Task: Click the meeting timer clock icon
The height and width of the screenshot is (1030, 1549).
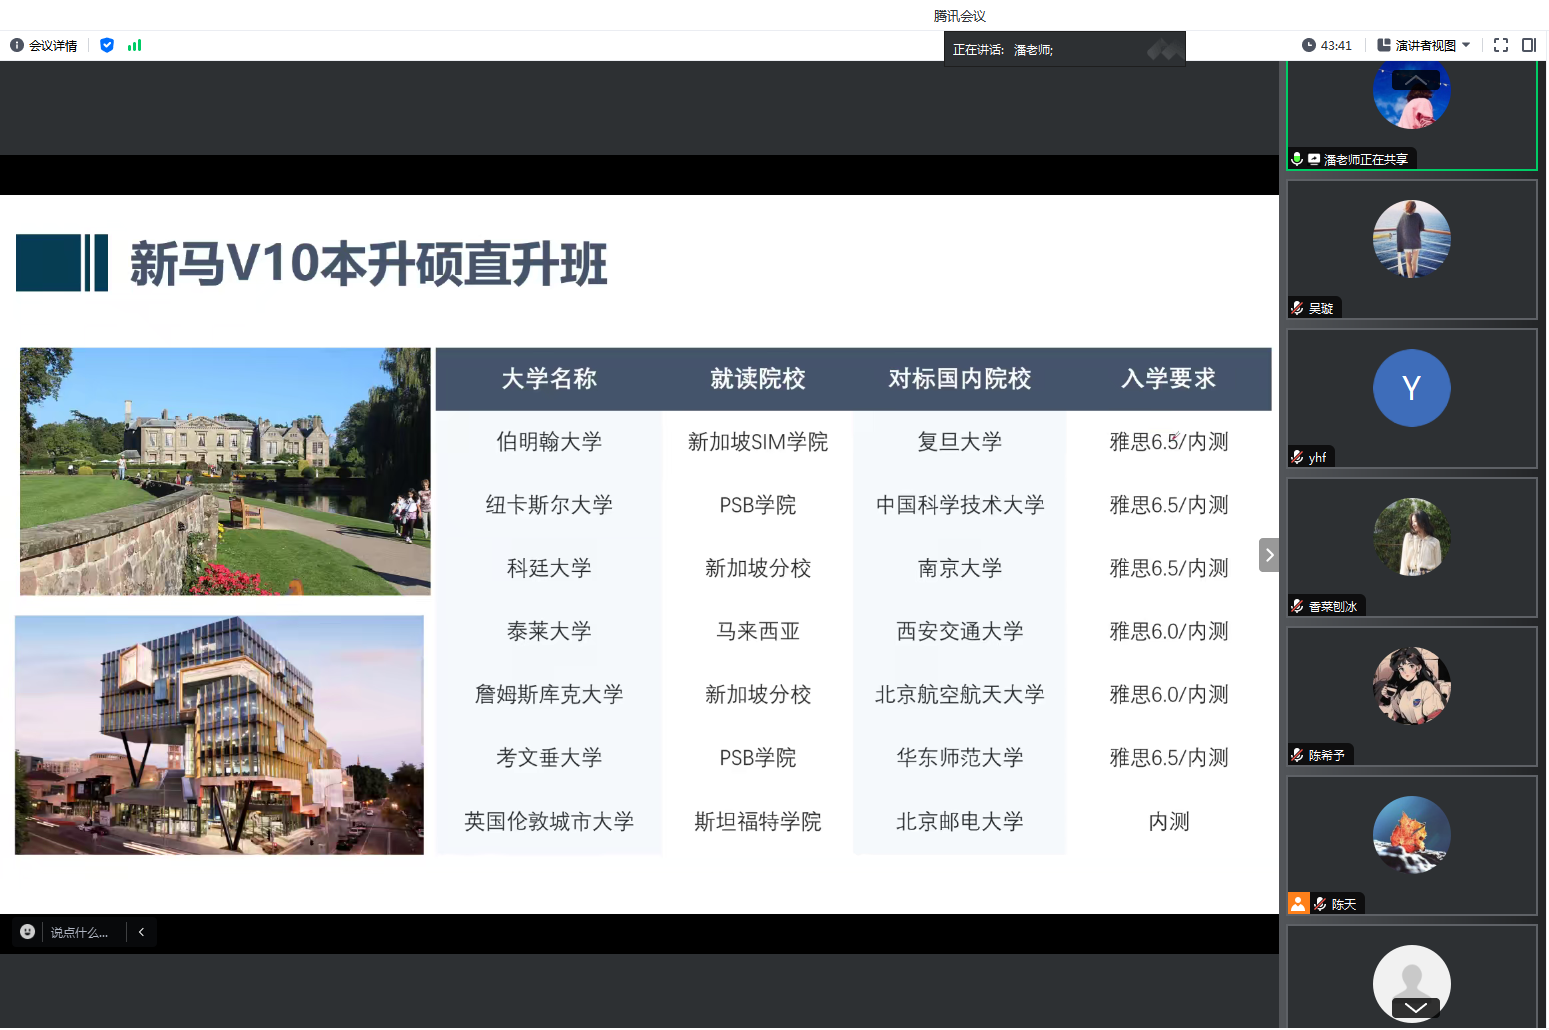Action: click(x=1308, y=45)
